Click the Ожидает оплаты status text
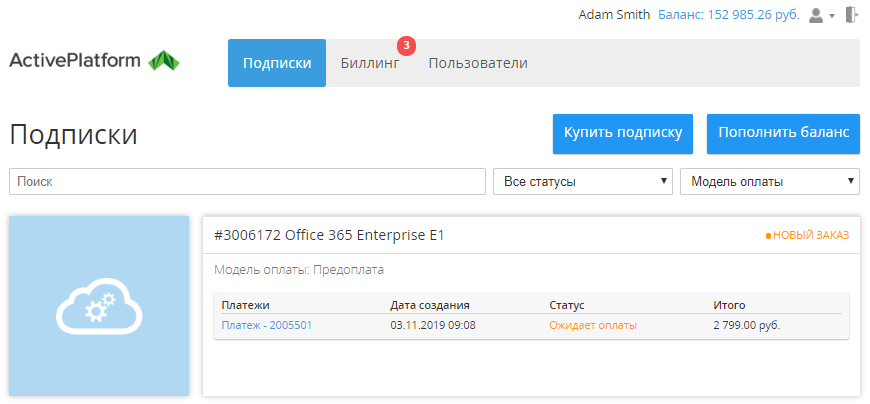 tap(593, 325)
